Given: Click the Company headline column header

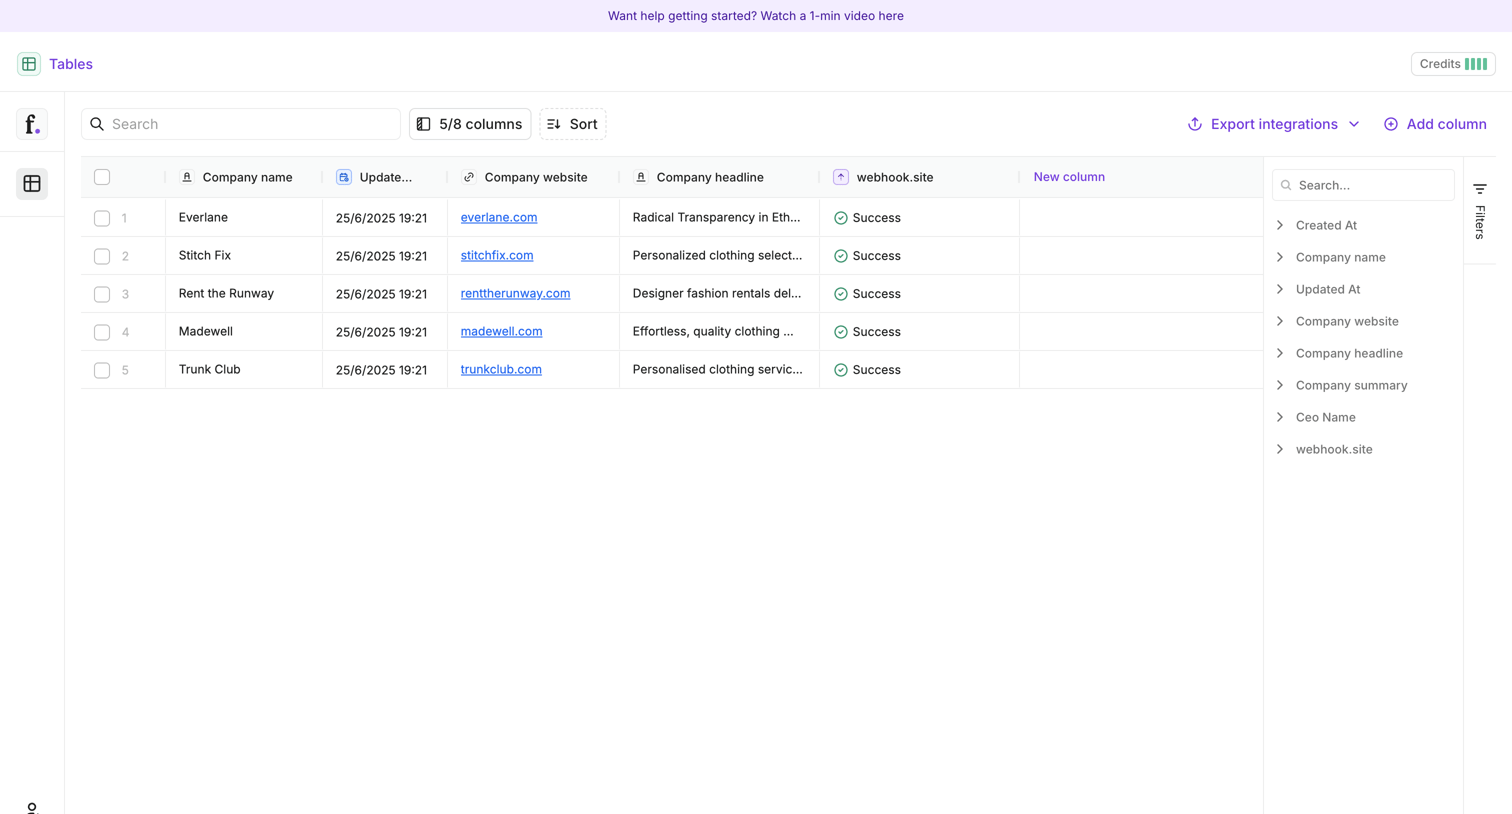Looking at the screenshot, I should pos(720,177).
